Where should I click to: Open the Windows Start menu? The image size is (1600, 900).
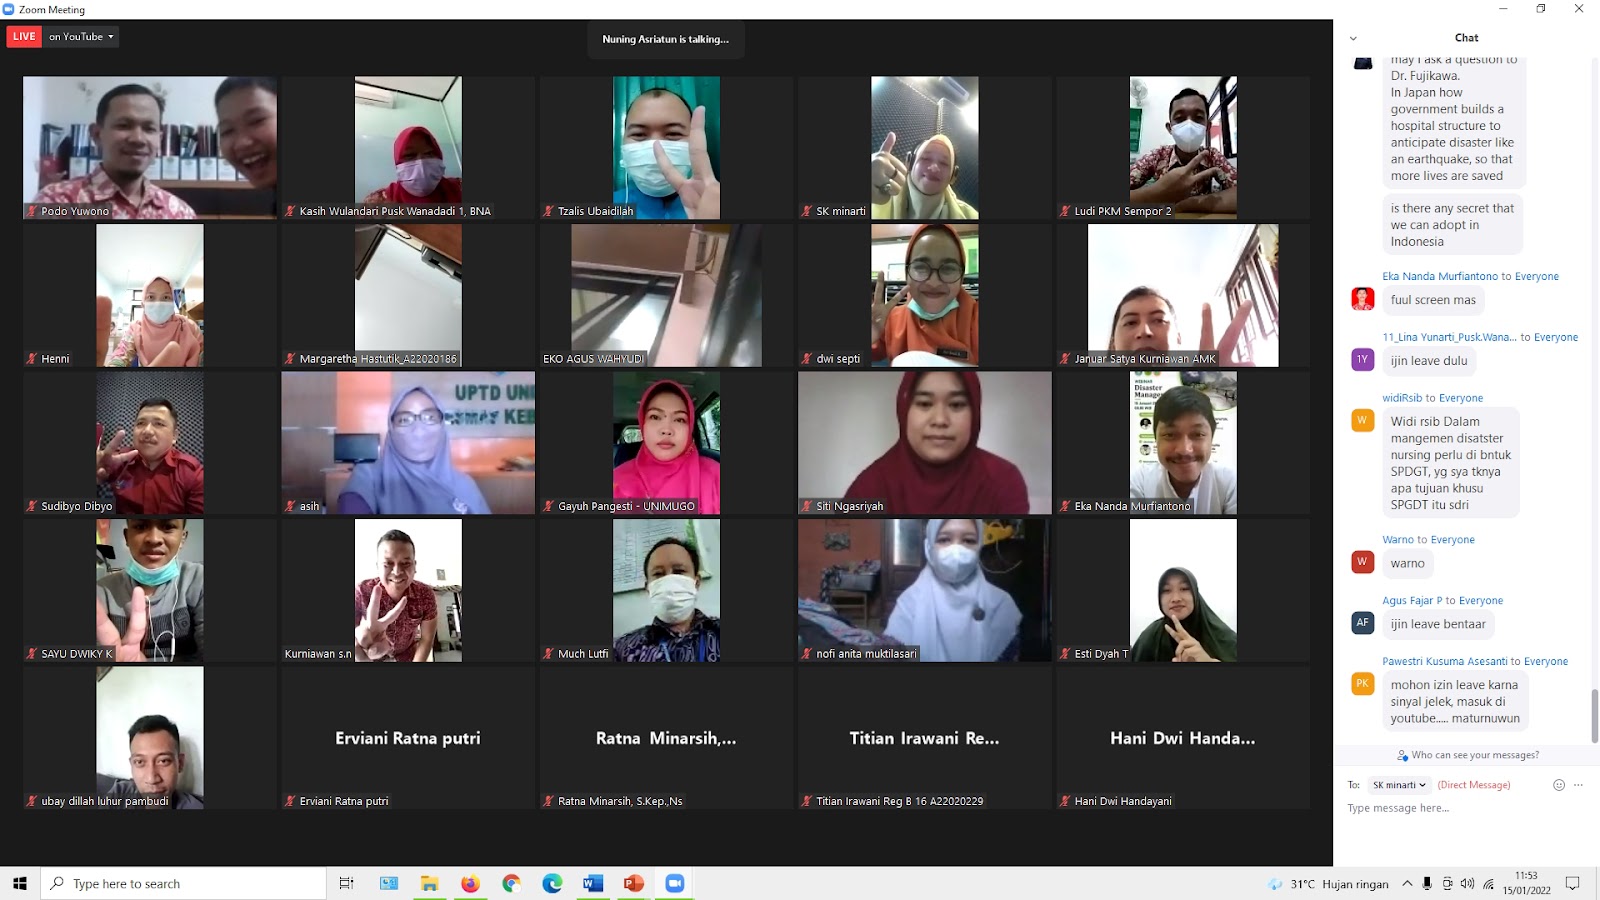[x=20, y=883]
